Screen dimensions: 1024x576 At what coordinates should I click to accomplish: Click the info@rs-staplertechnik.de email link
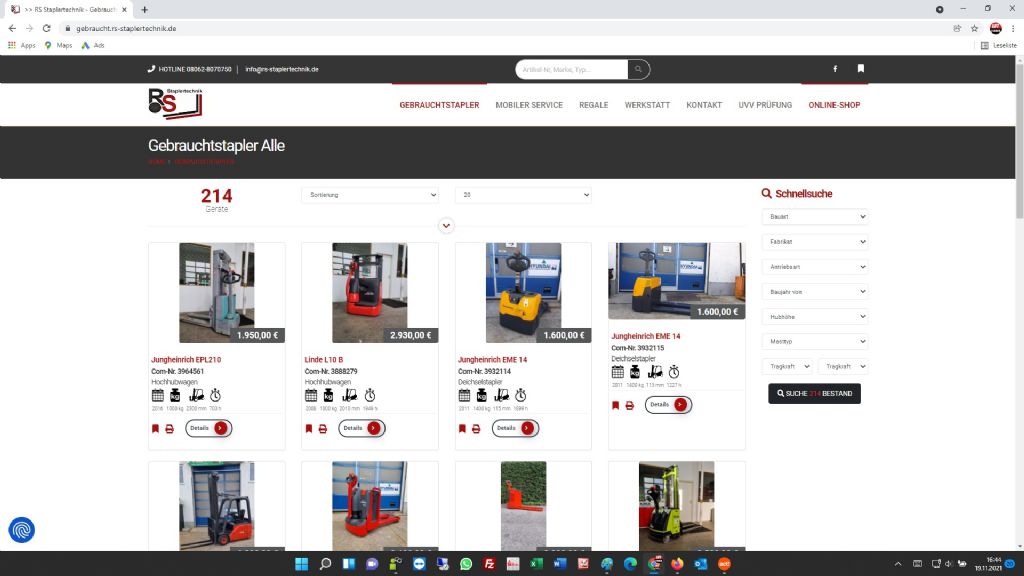(282, 69)
